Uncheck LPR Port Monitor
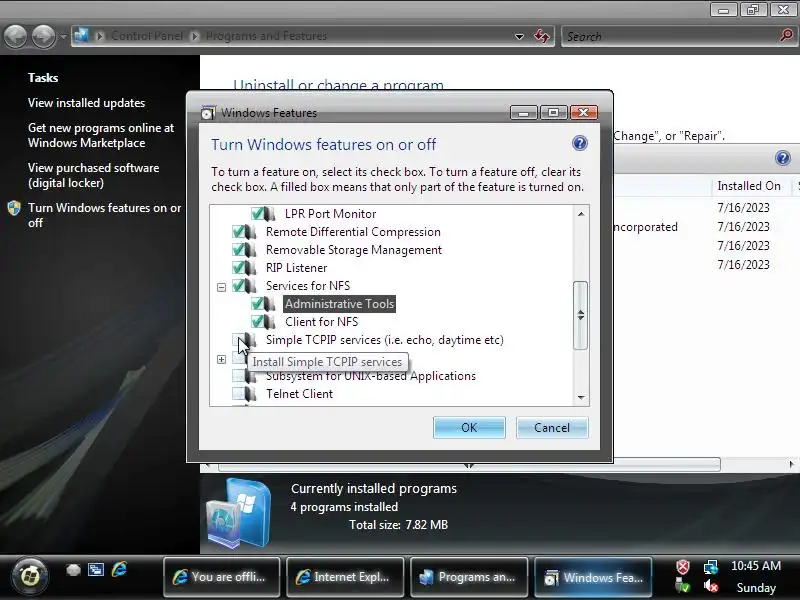The height and width of the screenshot is (600, 800). (258, 213)
